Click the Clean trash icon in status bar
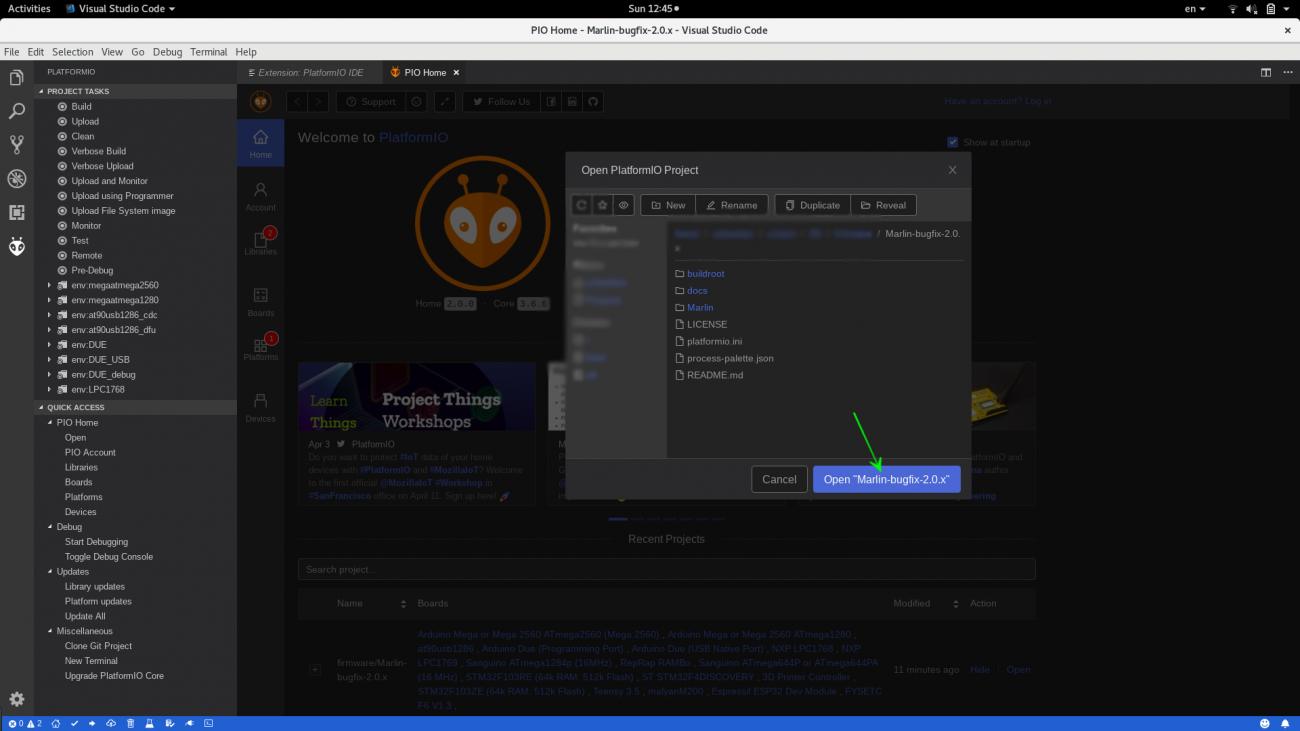 coord(130,723)
